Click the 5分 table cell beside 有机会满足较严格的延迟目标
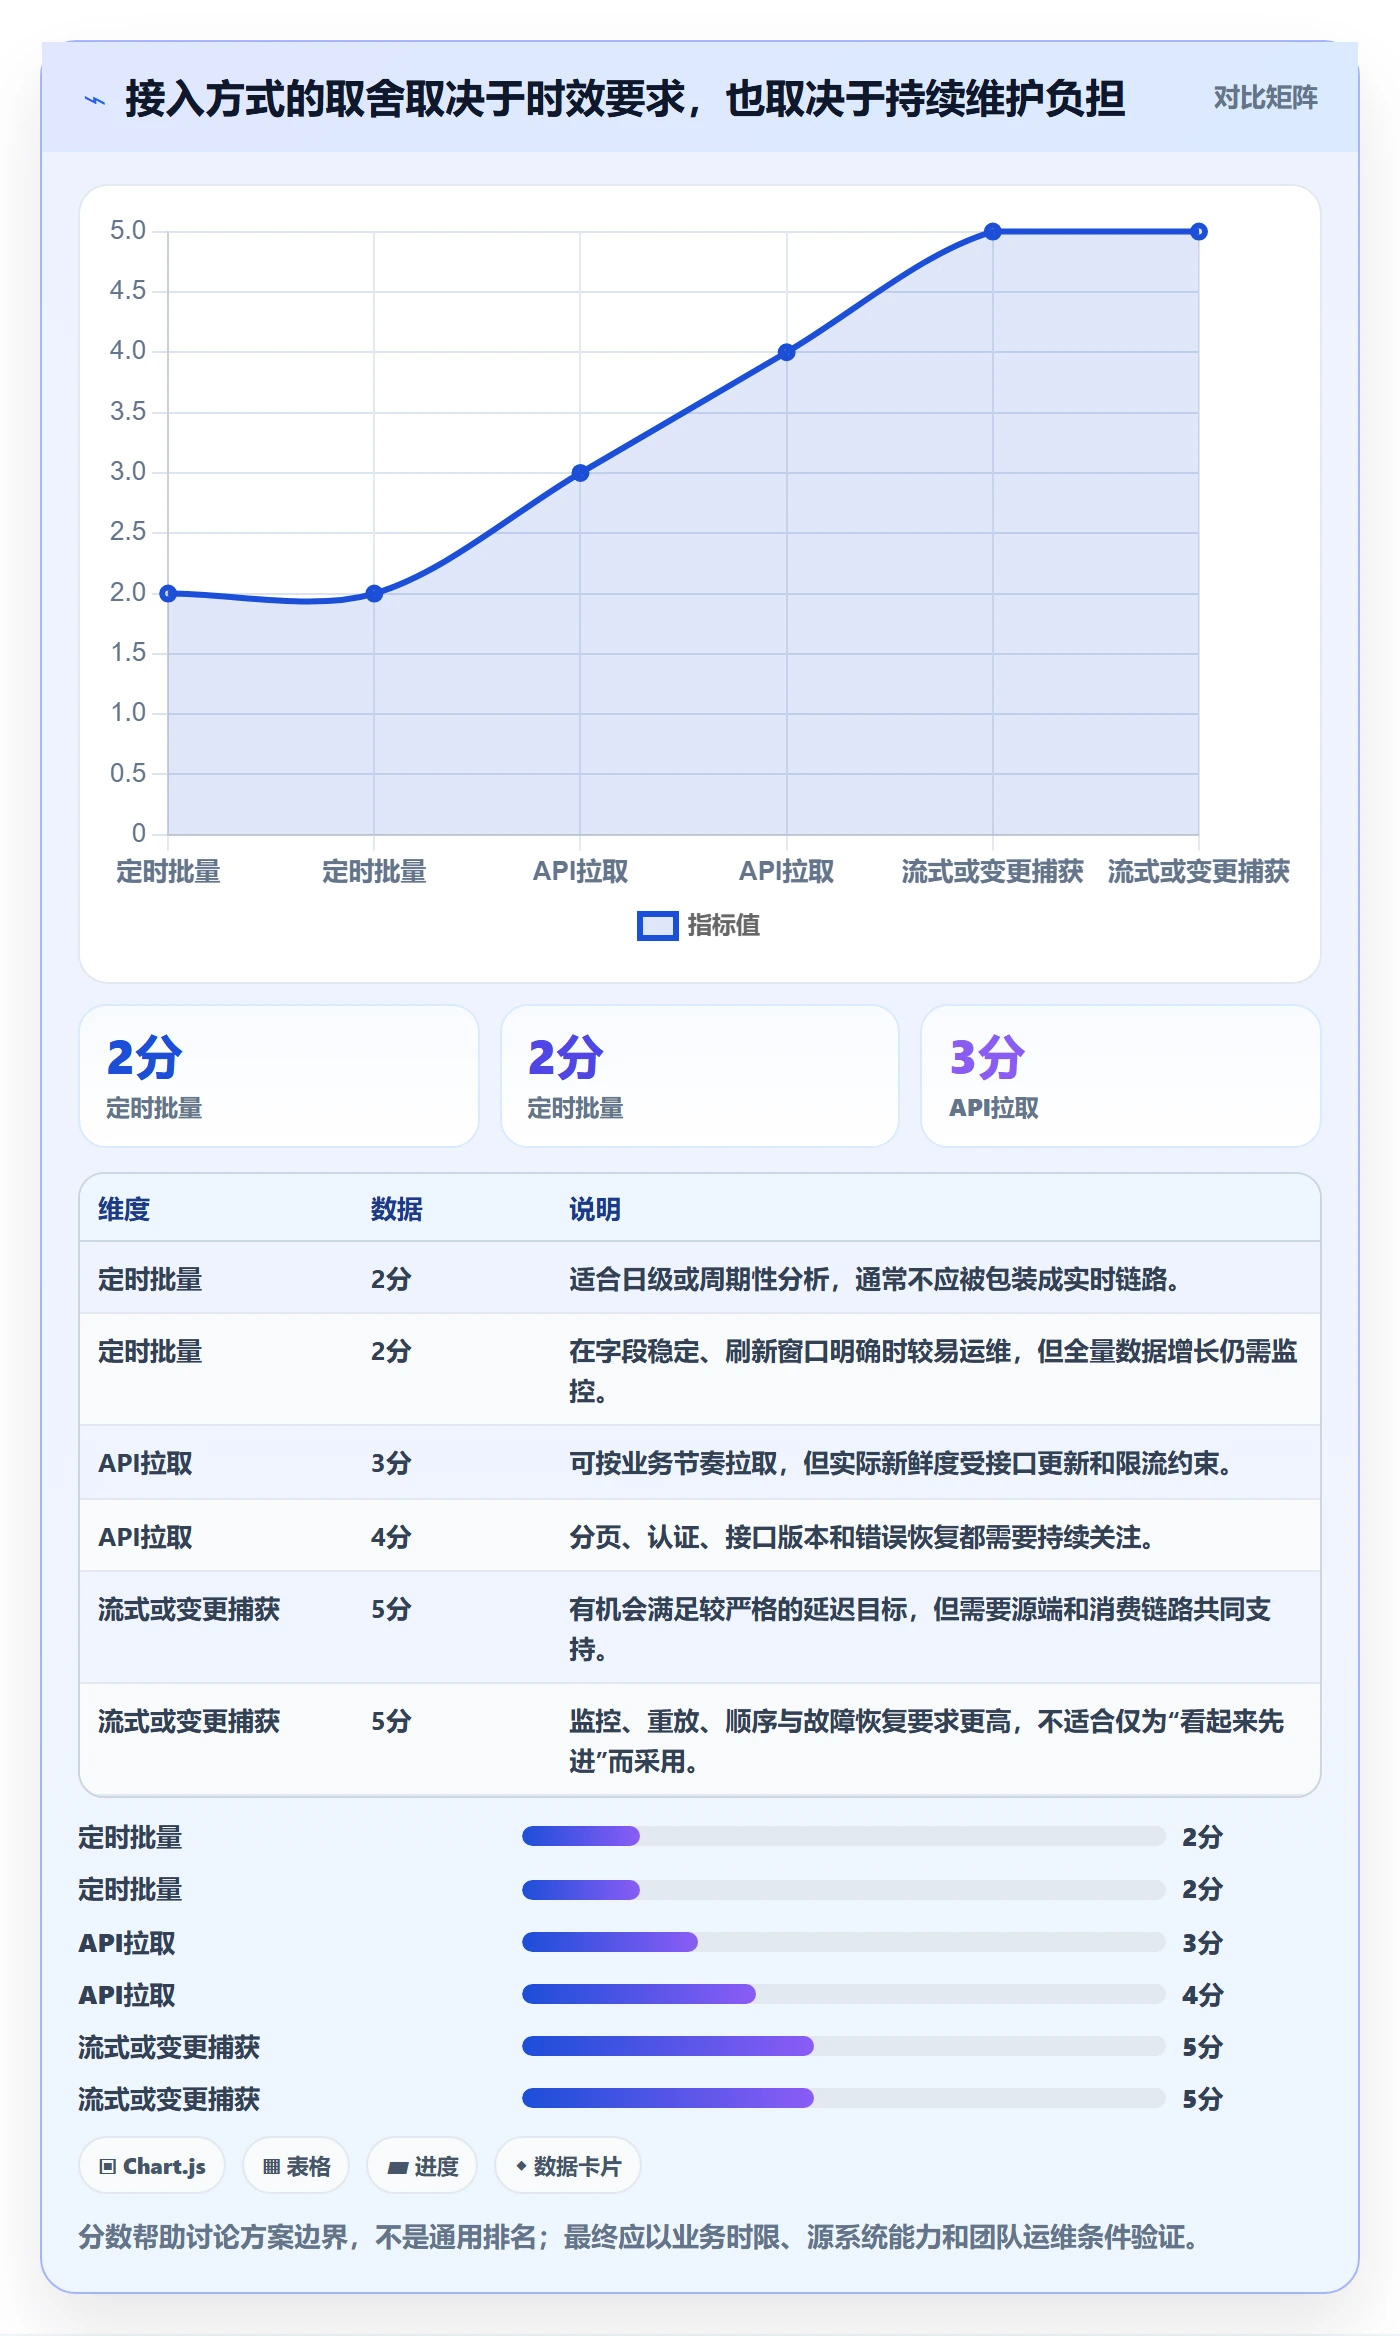Image resolution: width=1400 pixels, height=2336 pixels. pyautogui.click(x=391, y=1609)
